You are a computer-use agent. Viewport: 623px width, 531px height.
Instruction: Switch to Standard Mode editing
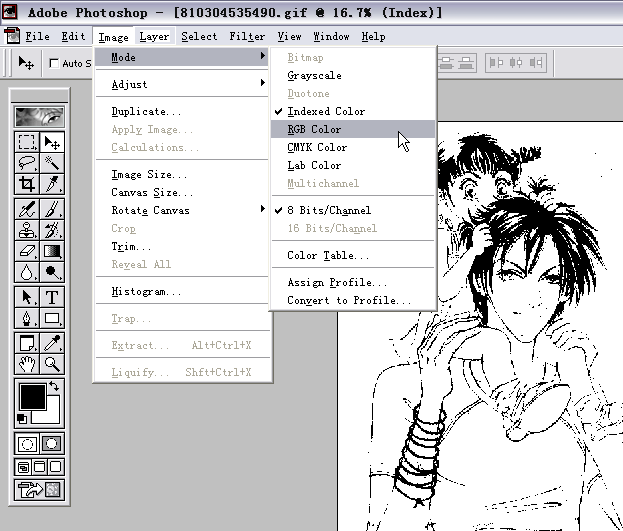coord(27,444)
